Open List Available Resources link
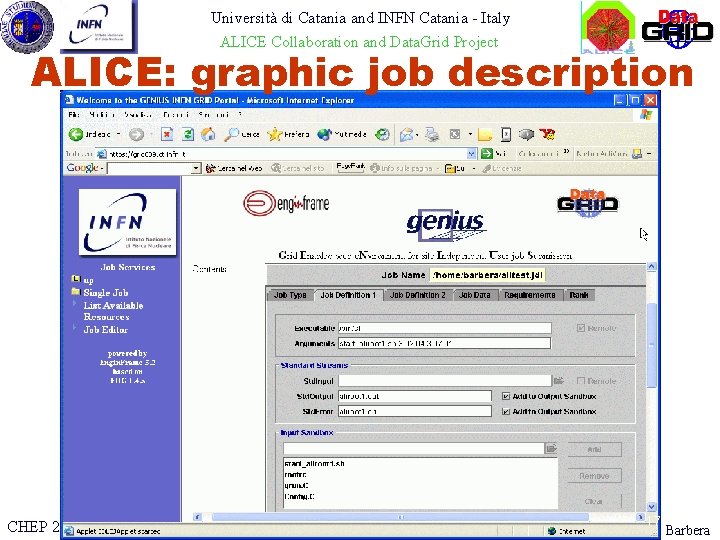Viewport: 720px width, 540px height. pyautogui.click(x=113, y=311)
